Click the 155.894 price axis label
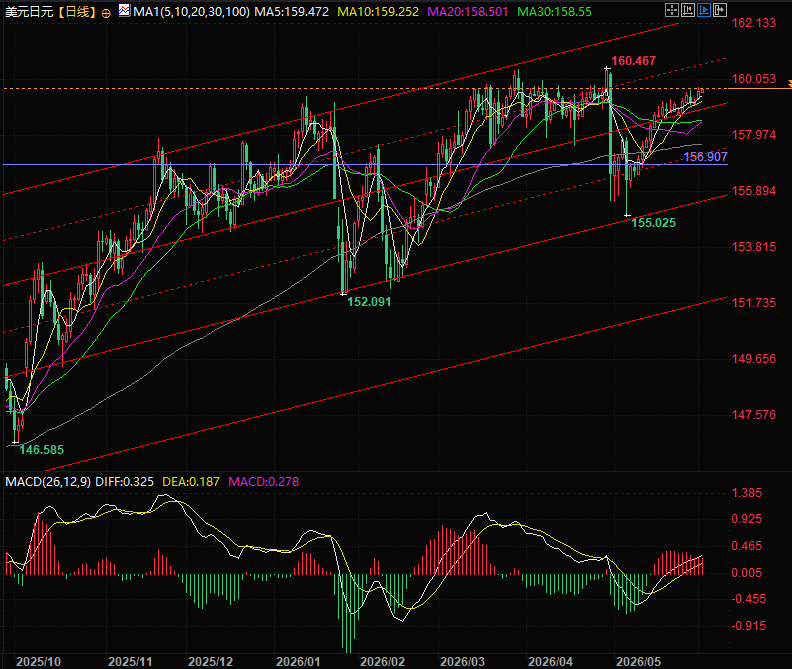792x669 pixels. [754, 190]
